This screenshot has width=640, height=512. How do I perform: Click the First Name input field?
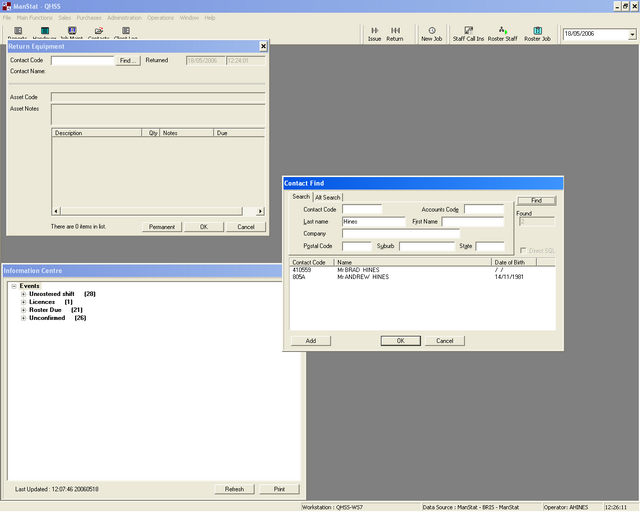(472, 222)
